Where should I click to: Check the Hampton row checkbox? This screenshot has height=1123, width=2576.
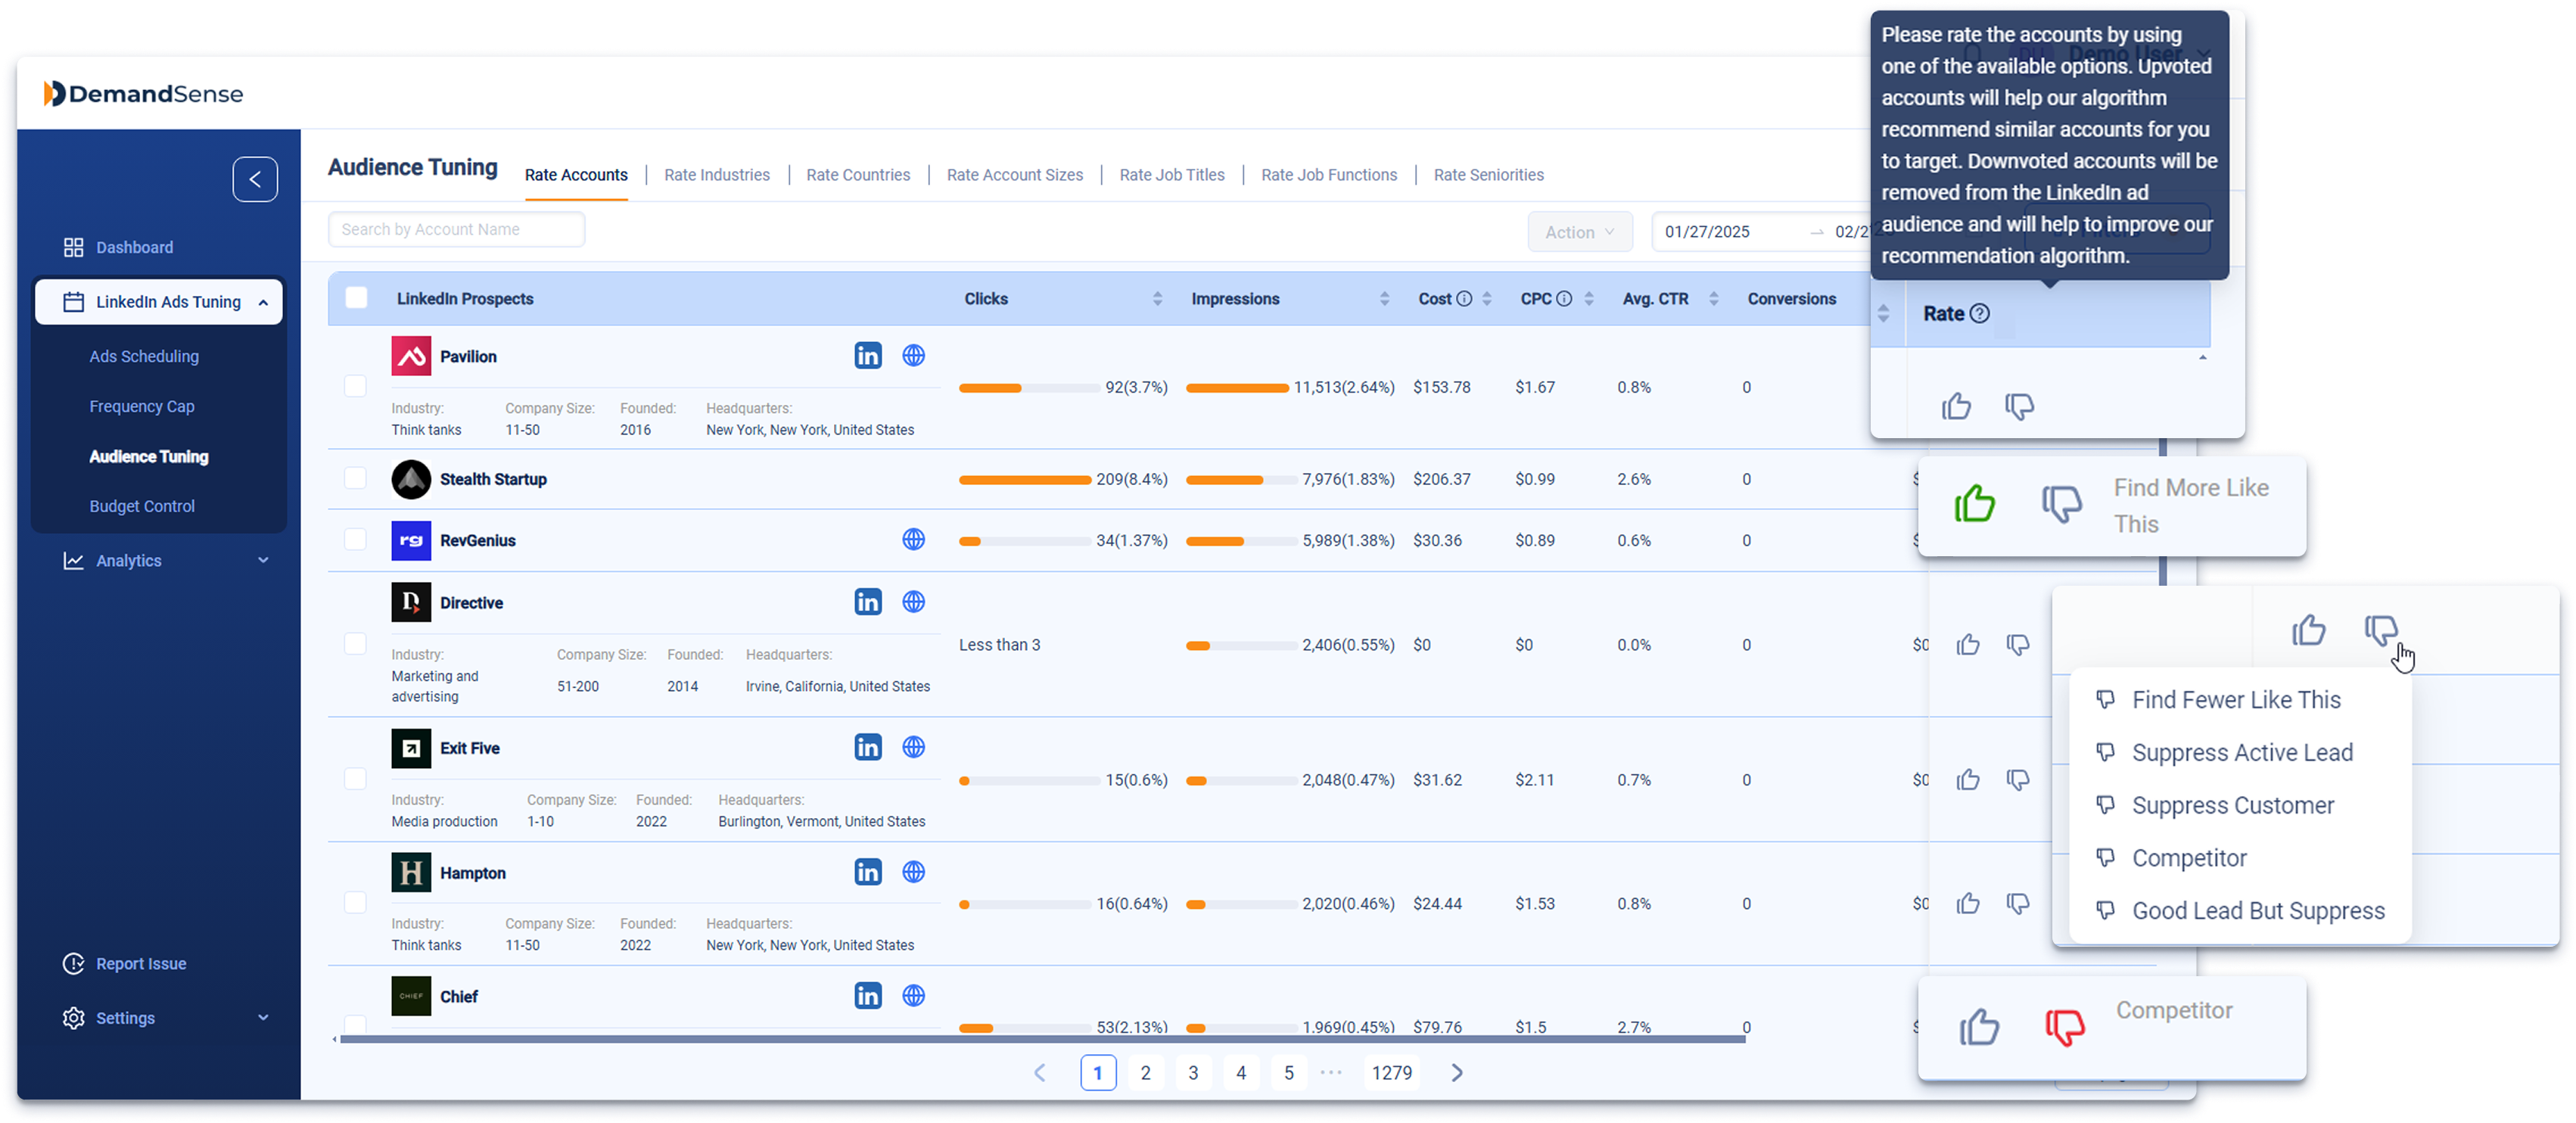point(355,902)
